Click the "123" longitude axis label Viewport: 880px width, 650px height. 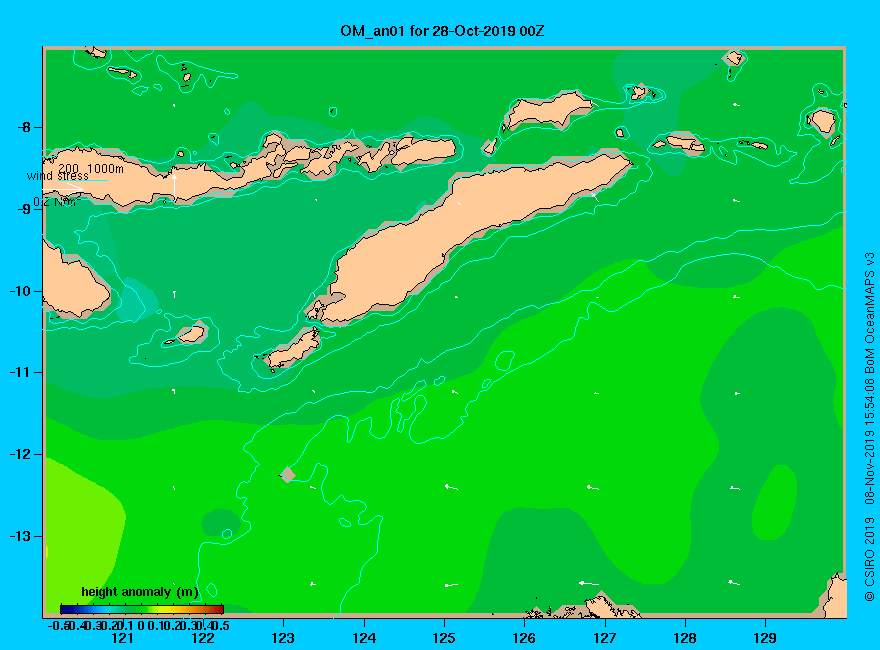pos(283,638)
